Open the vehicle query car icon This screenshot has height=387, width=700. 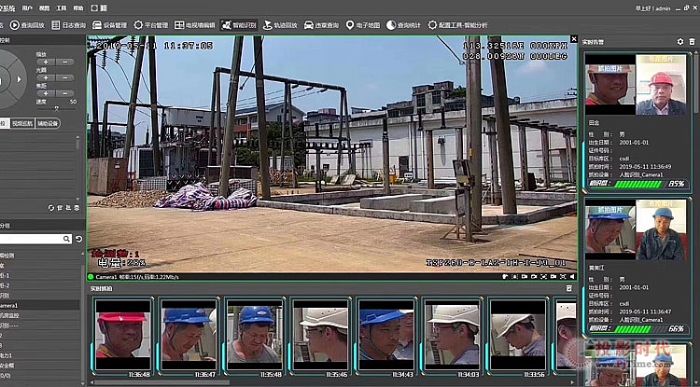click(x=308, y=25)
